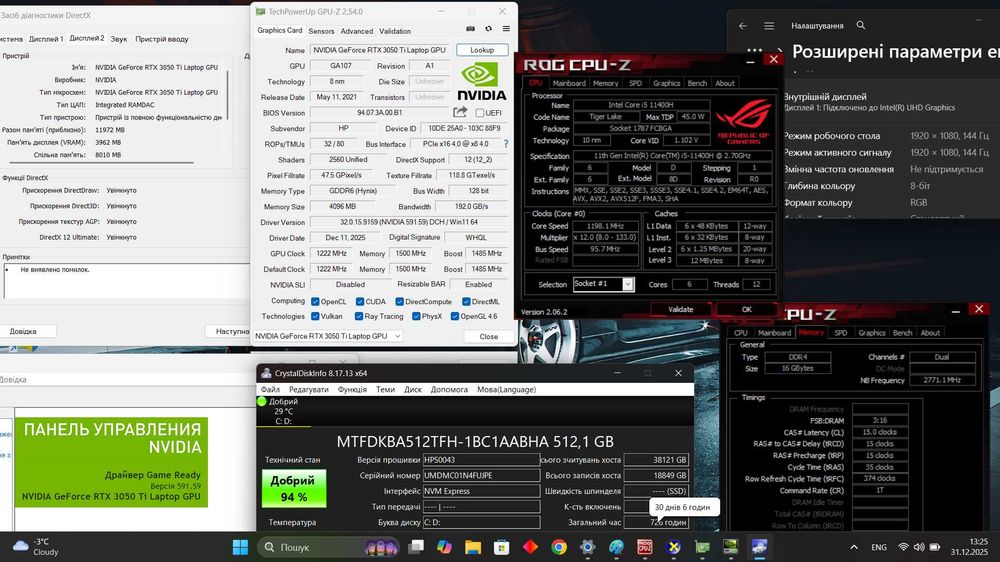The height and width of the screenshot is (562, 1000).
Task: Open Google Chrome from taskbar
Action: [559, 547]
